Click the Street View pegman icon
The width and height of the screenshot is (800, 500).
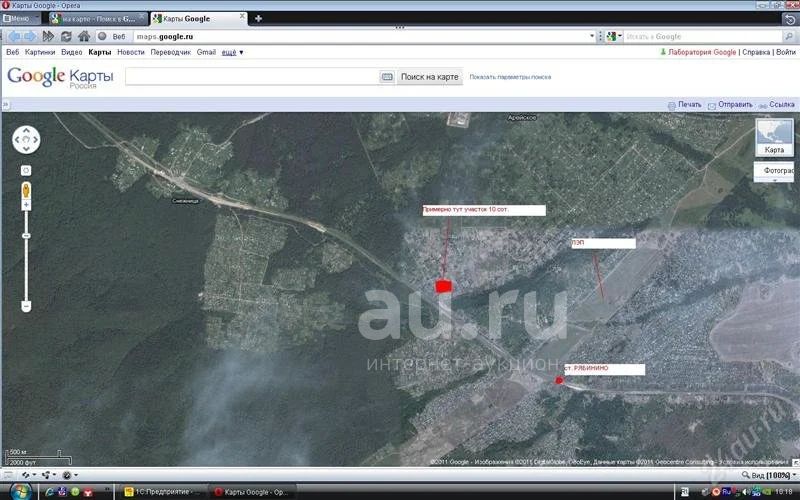point(26,189)
